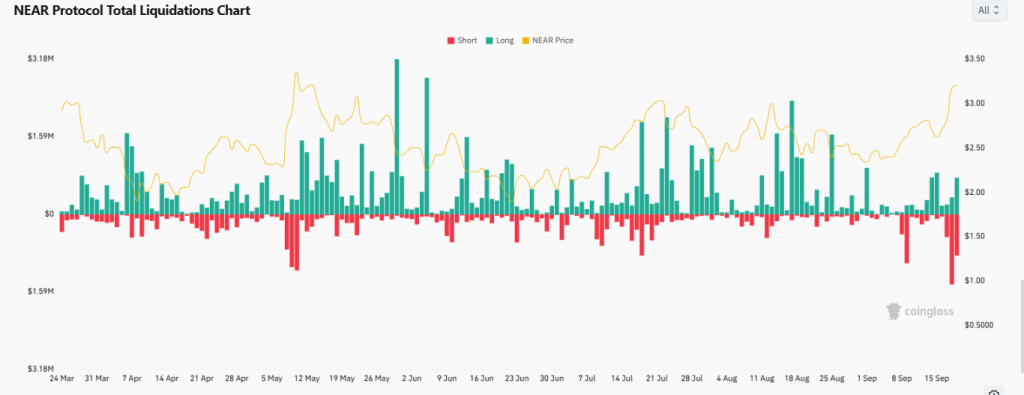Click the green Long legend swatch

click(488, 40)
